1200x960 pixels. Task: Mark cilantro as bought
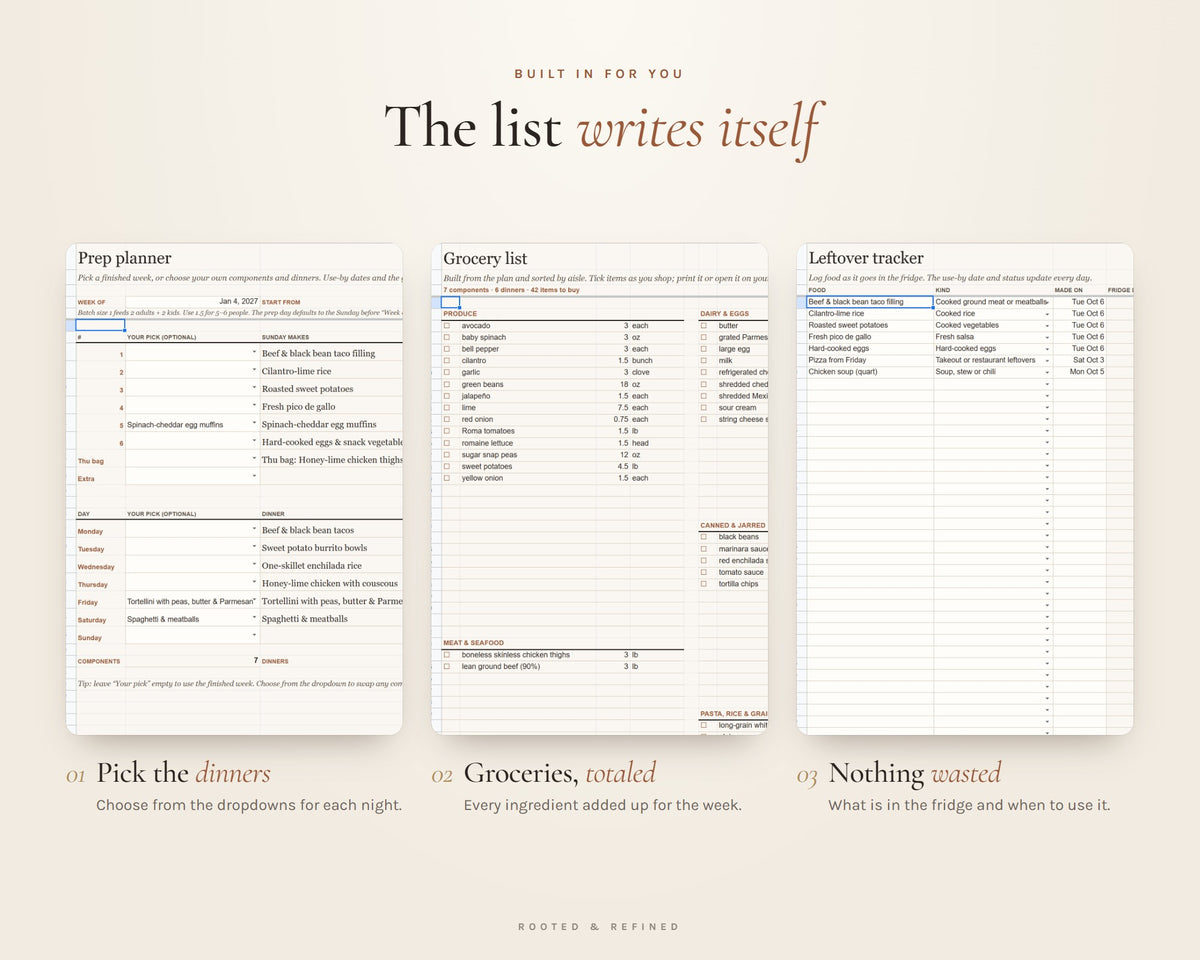447,360
